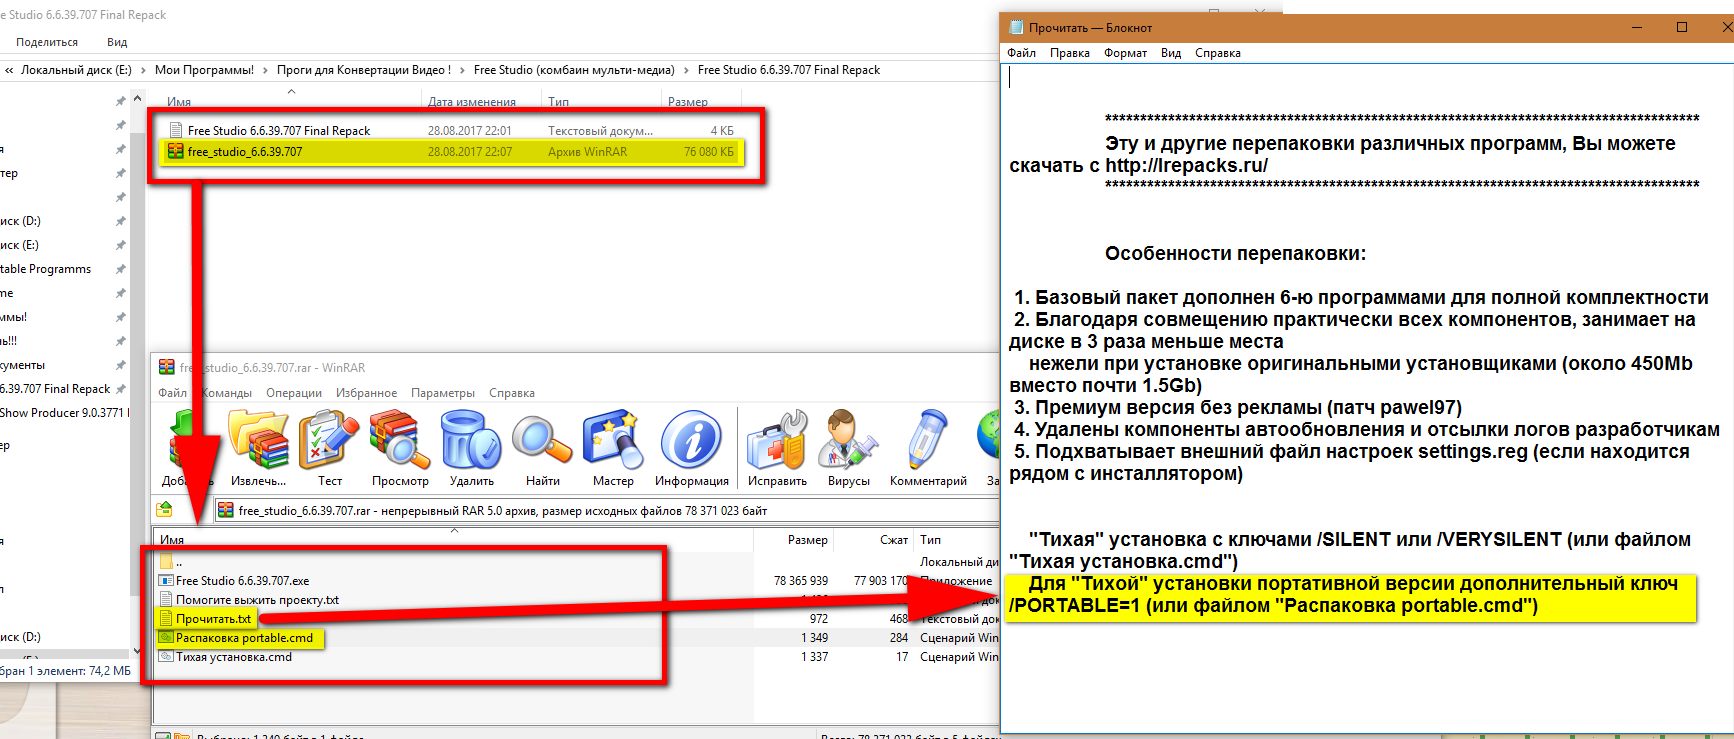Open the Избранное menu in WinRAR
The height and width of the screenshot is (739, 1734).
(366, 393)
